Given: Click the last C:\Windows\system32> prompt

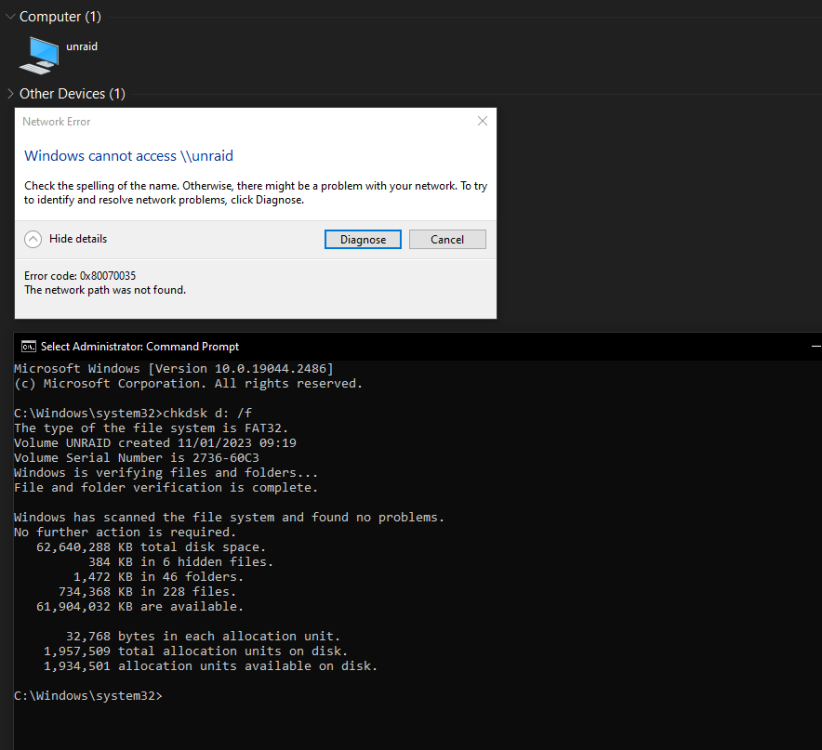Looking at the screenshot, I should coord(88,695).
